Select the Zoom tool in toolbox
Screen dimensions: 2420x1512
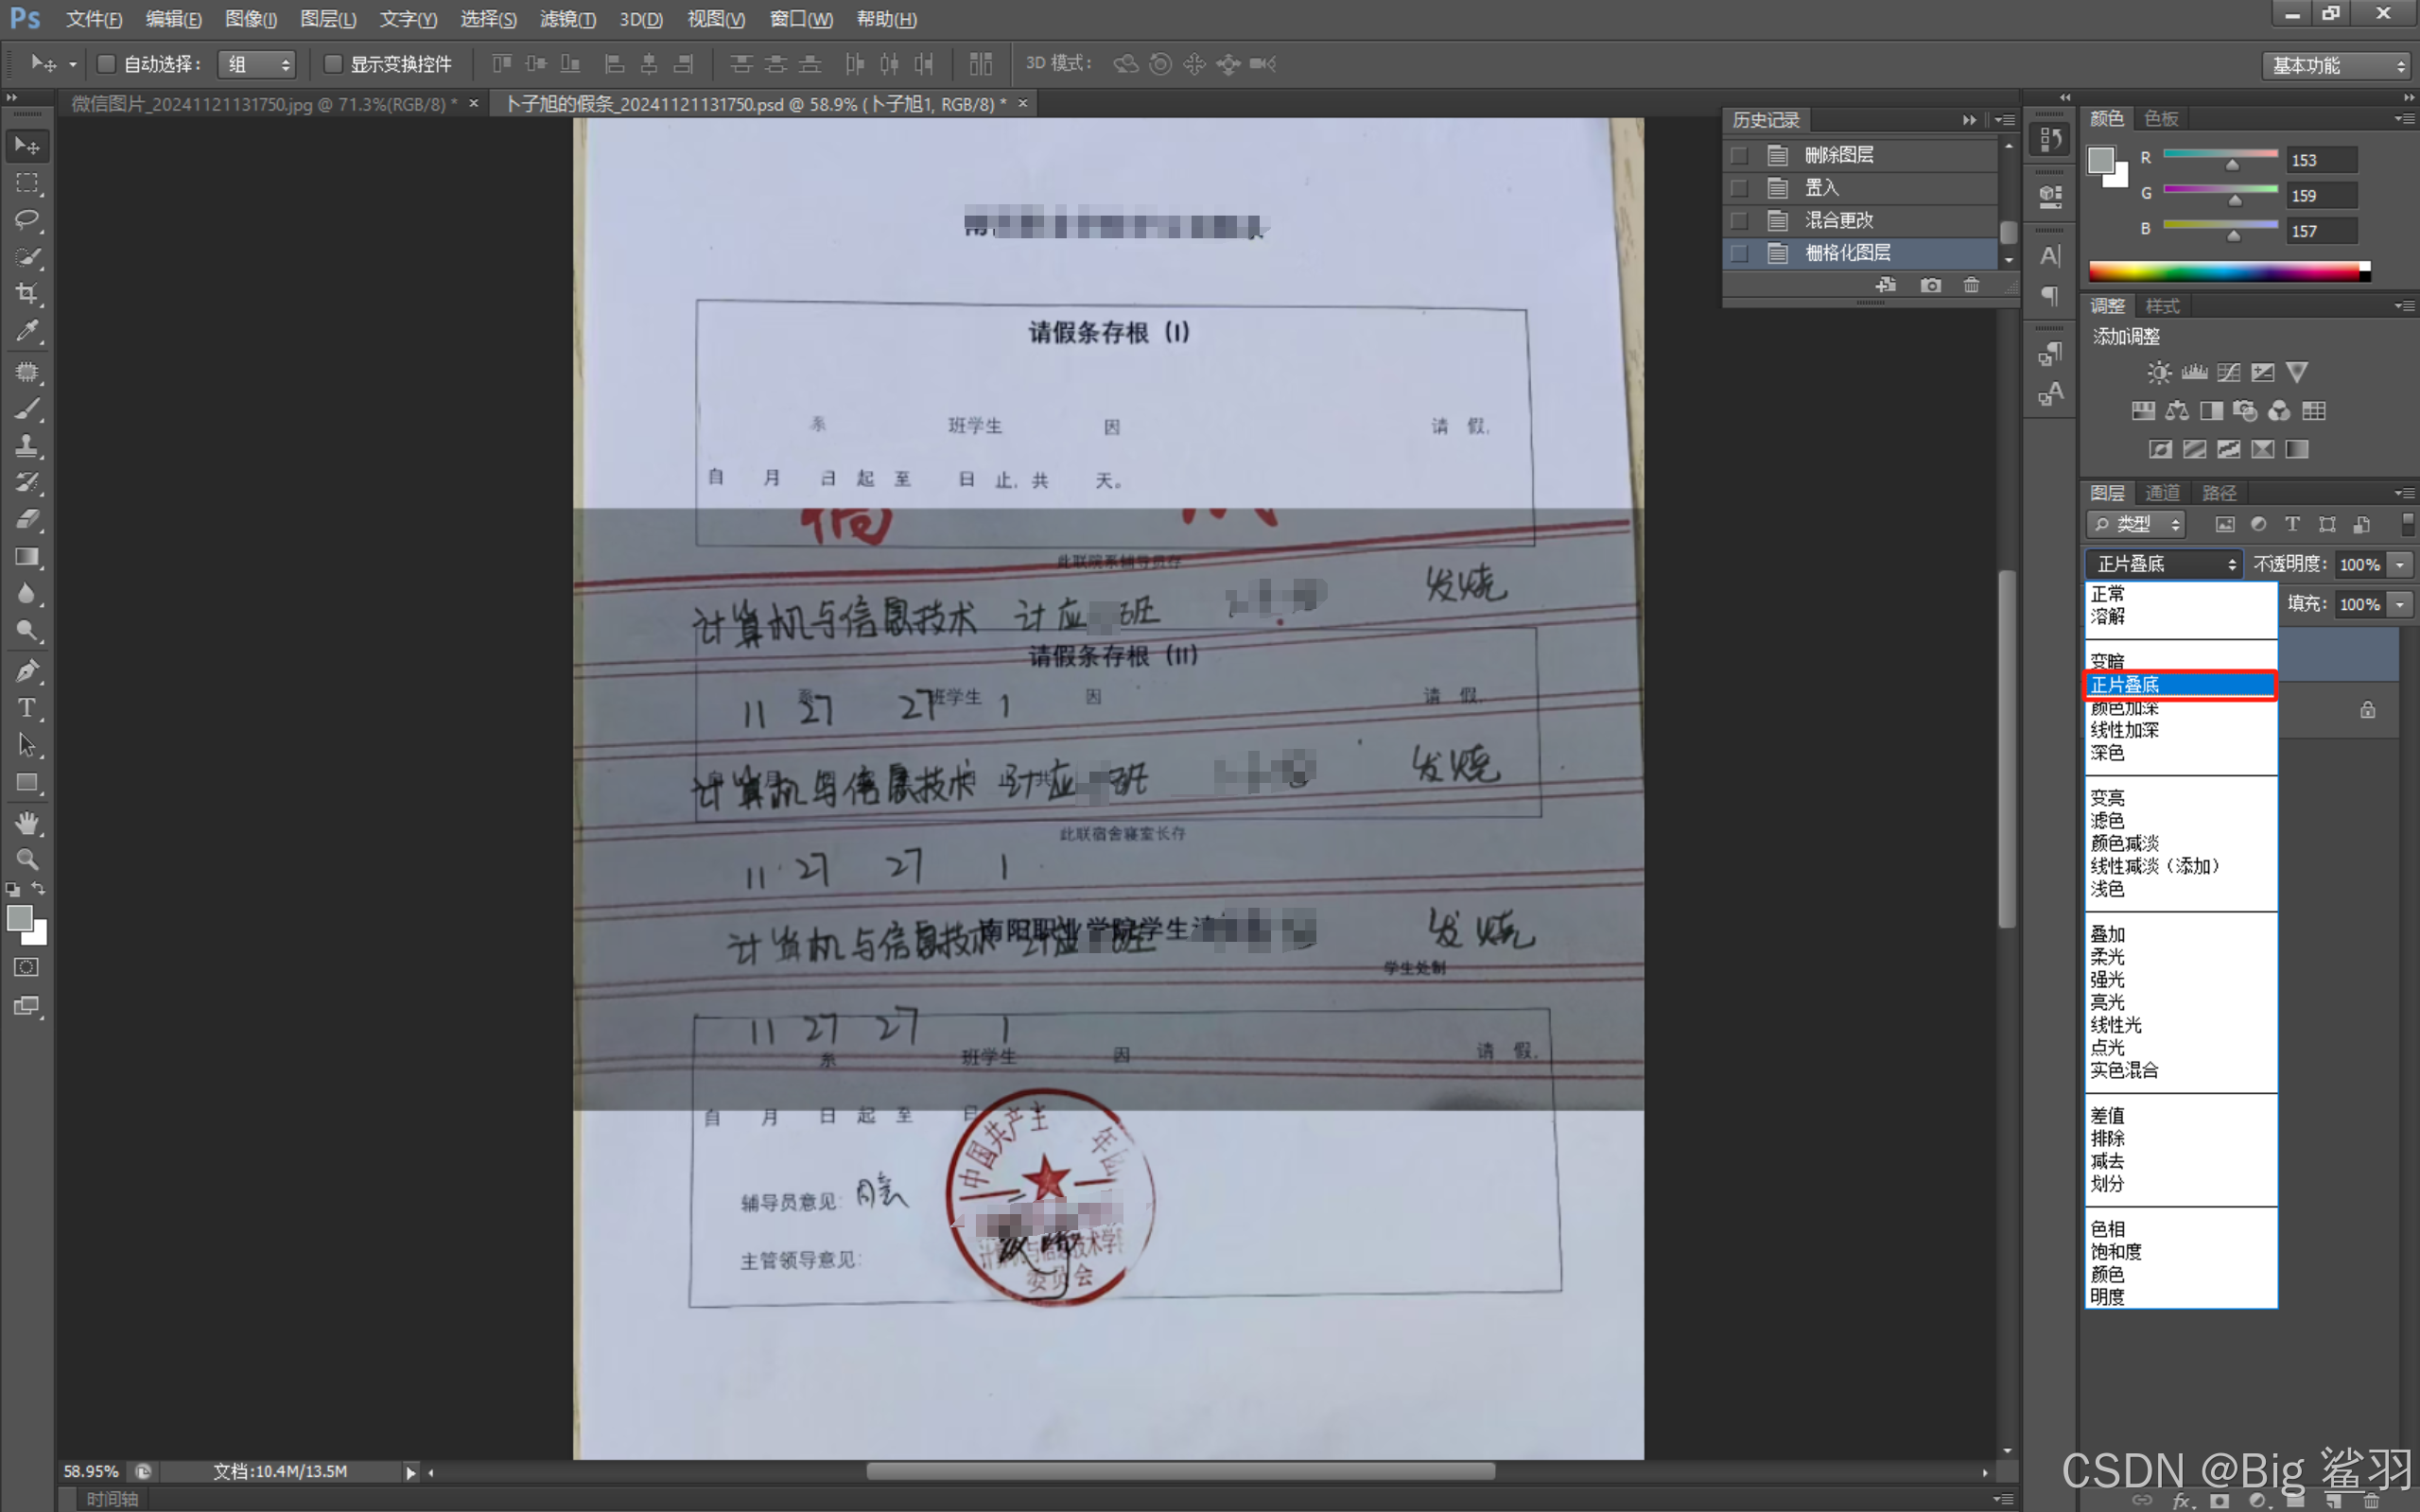coord(27,859)
